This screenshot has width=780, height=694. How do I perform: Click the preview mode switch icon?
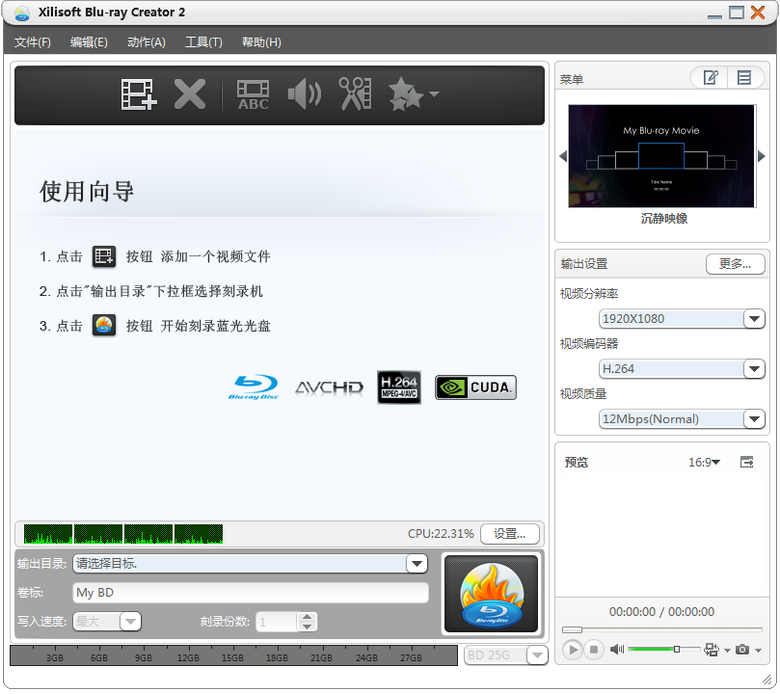711,649
